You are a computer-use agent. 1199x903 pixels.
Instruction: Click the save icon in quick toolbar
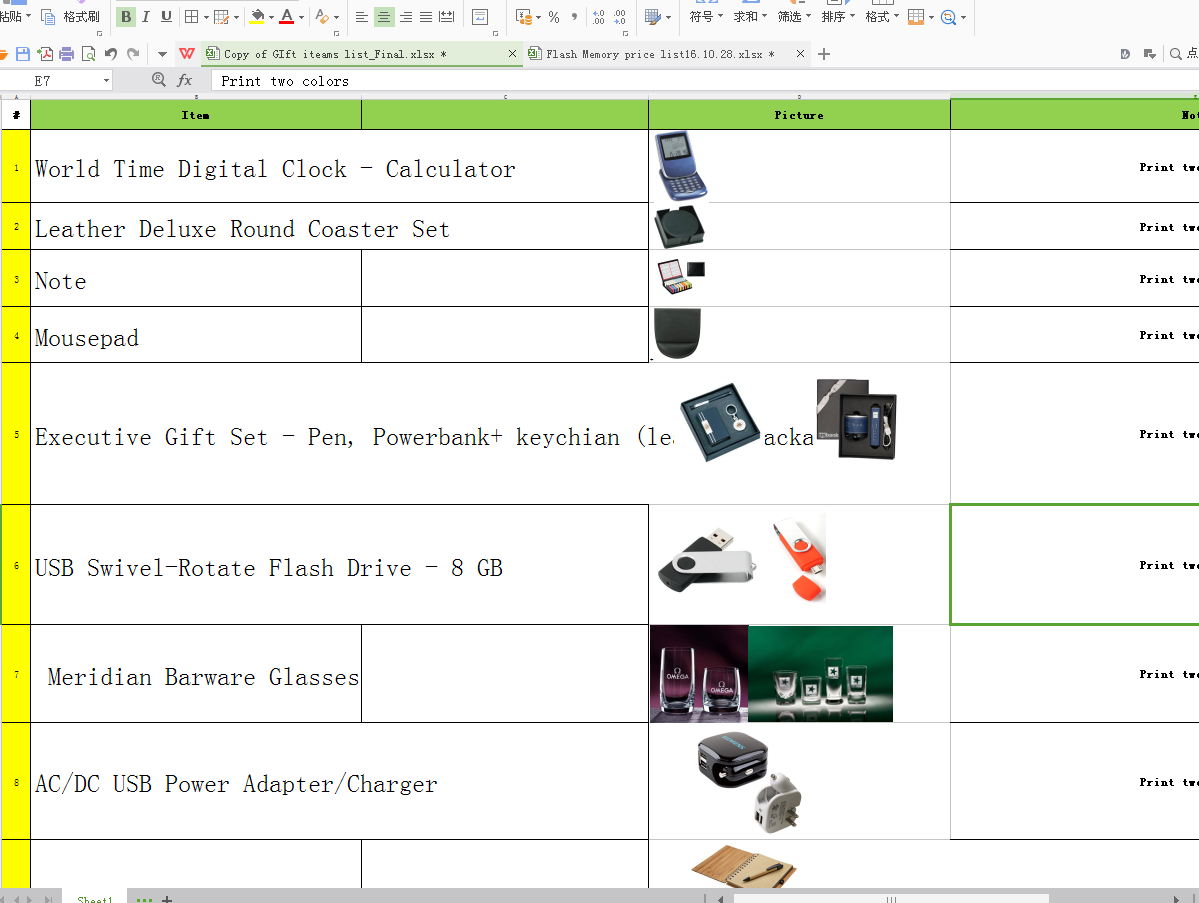pyautogui.click(x=23, y=54)
